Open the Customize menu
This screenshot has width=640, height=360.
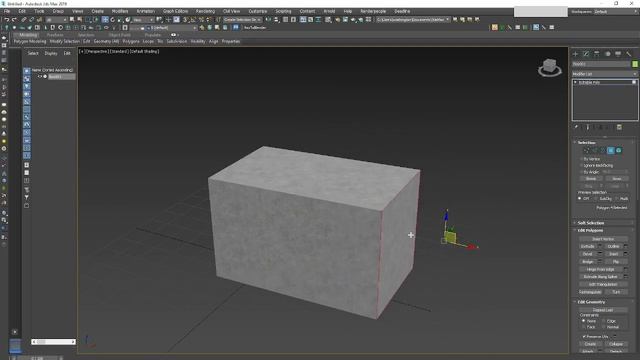pyautogui.click(x=258, y=11)
